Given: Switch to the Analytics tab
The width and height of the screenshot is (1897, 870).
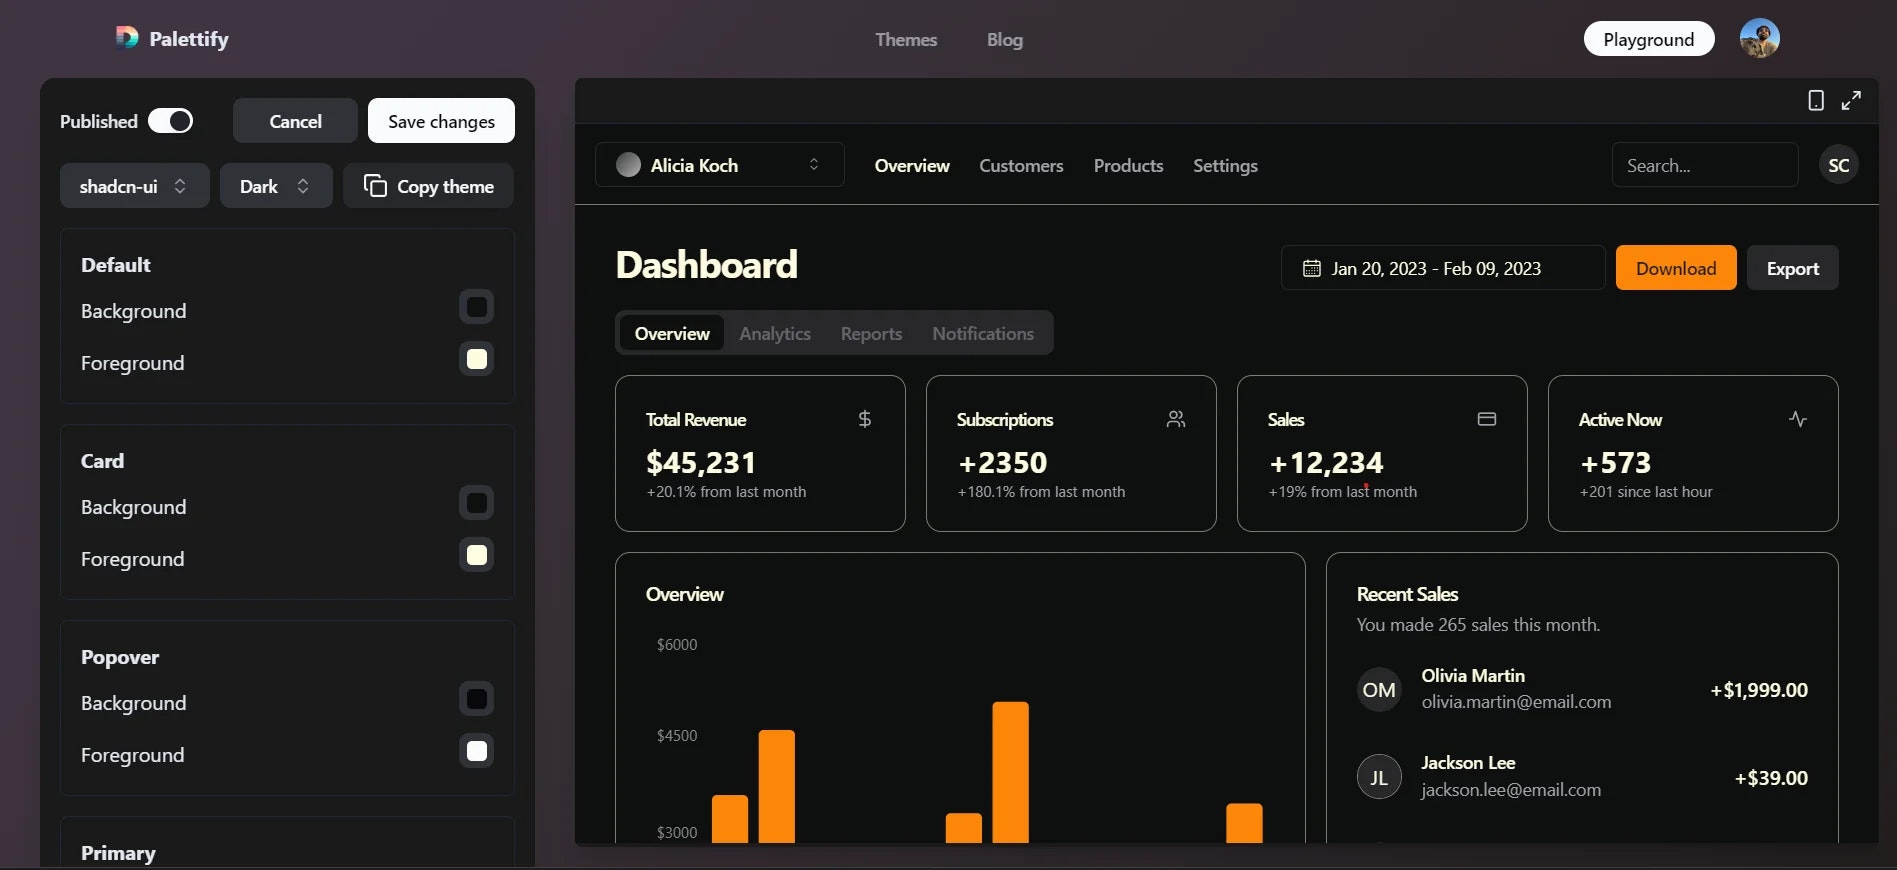Looking at the screenshot, I should tap(775, 333).
